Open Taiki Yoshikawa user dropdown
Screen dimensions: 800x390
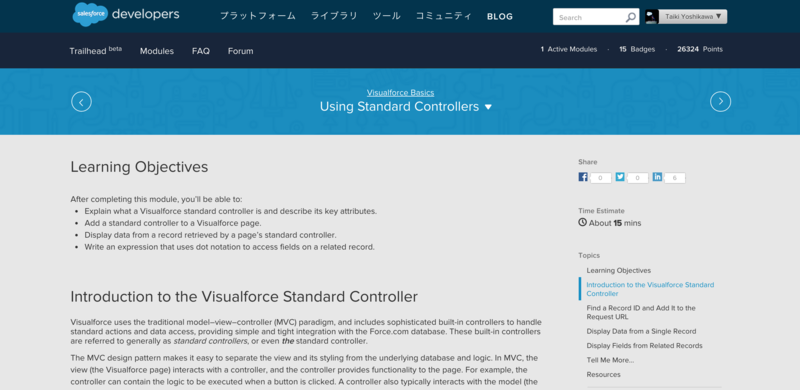coord(693,17)
